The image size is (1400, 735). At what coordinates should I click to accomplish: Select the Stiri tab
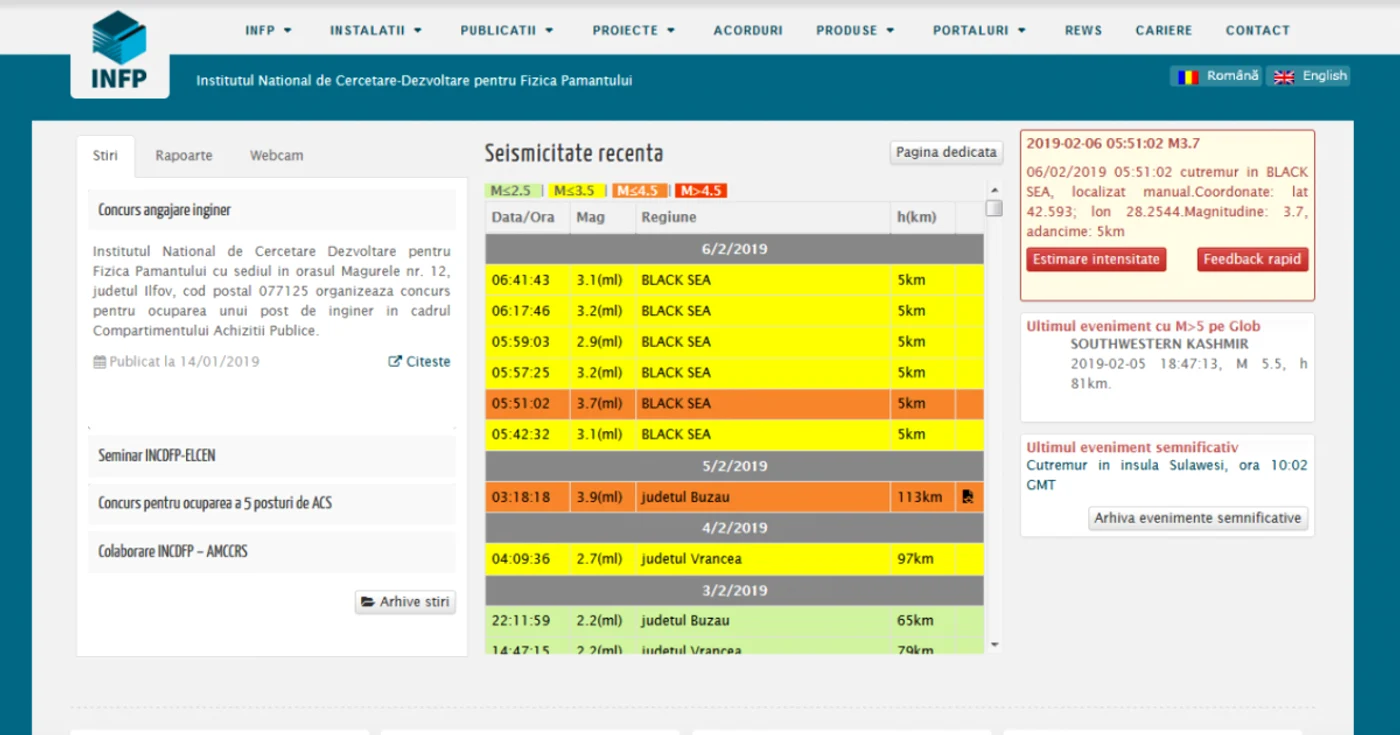pyautogui.click(x=105, y=156)
